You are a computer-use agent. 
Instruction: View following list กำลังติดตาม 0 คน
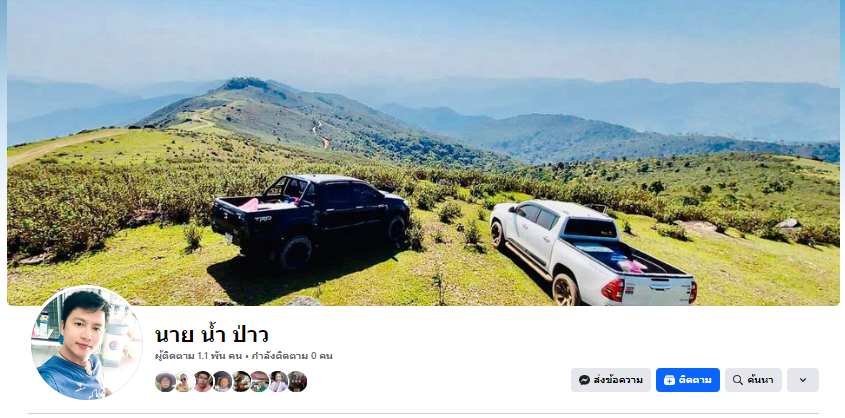(x=292, y=356)
